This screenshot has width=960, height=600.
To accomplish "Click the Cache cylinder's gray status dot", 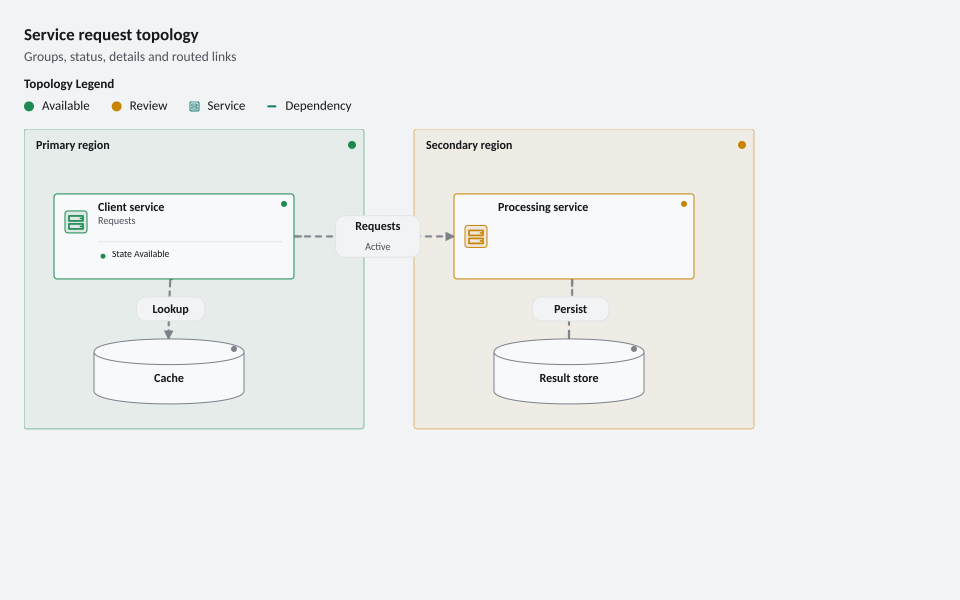I will [234, 349].
